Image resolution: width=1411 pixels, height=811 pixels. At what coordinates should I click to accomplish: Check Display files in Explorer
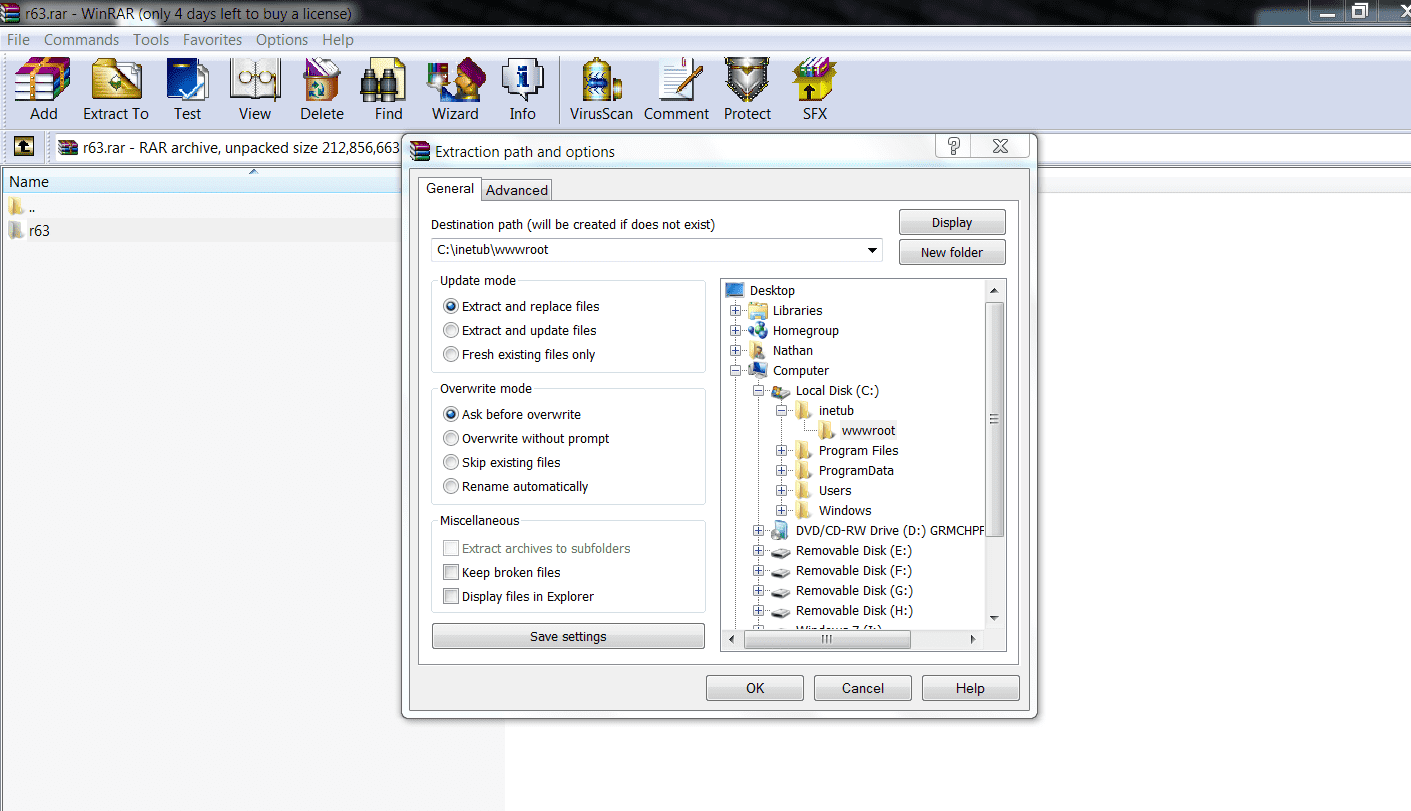(x=451, y=596)
